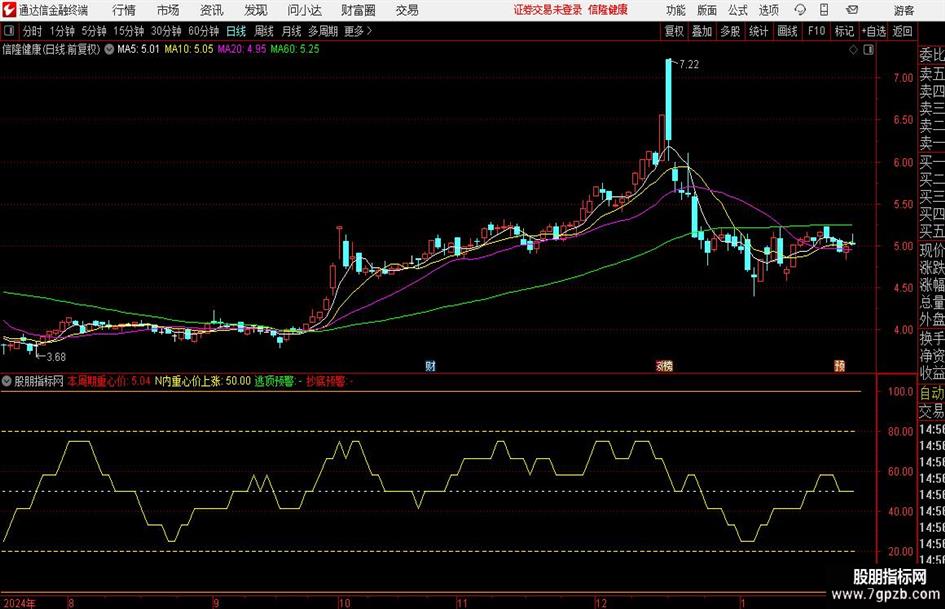Viewport: 945px width, 609px height.
Task: Click the MA60: 5.25 indicator label
Action: [x=295, y=49]
